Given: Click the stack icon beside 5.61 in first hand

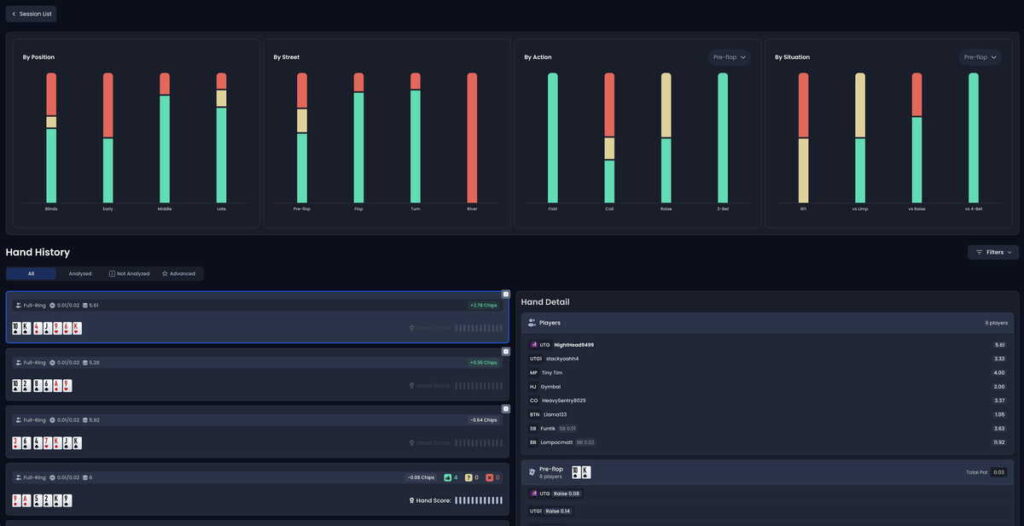Looking at the screenshot, I should pos(86,305).
